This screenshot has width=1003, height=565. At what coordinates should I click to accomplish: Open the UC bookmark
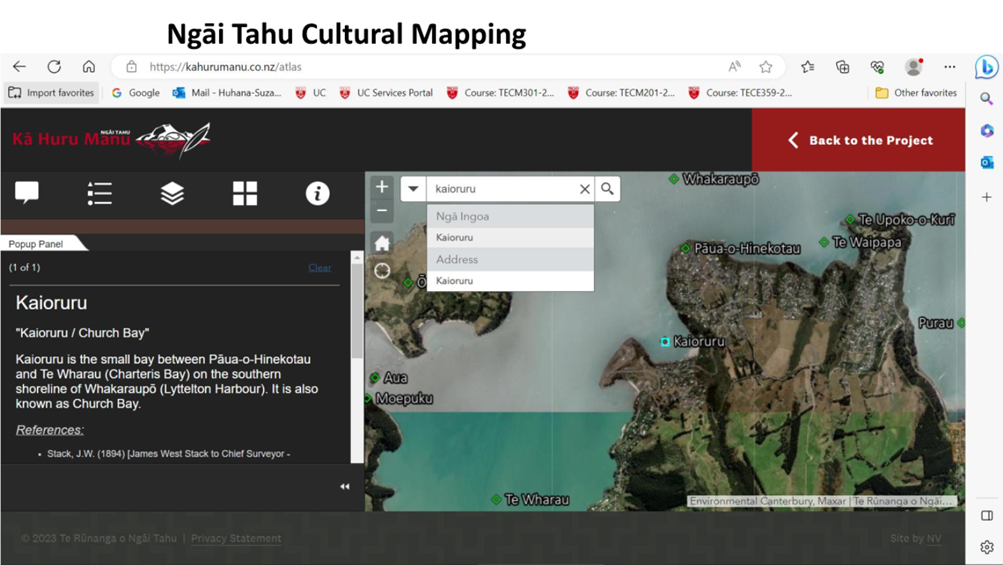311,93
